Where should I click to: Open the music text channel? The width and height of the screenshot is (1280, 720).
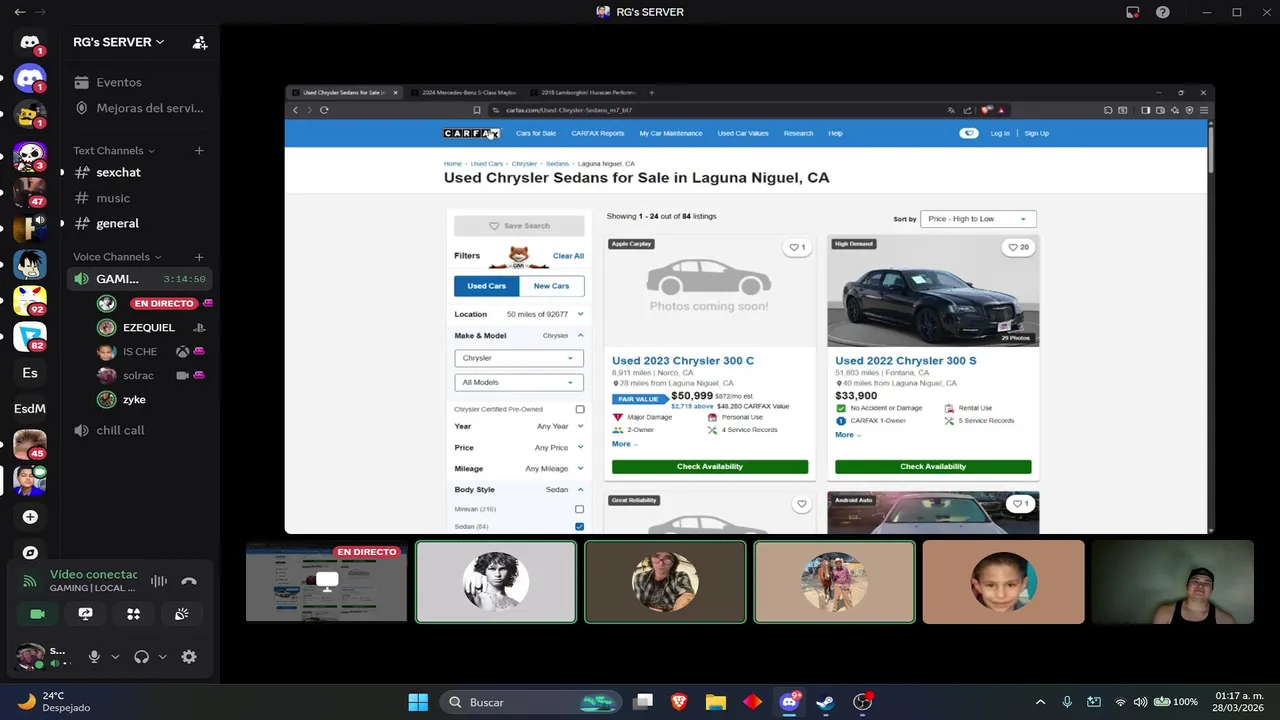140,198
